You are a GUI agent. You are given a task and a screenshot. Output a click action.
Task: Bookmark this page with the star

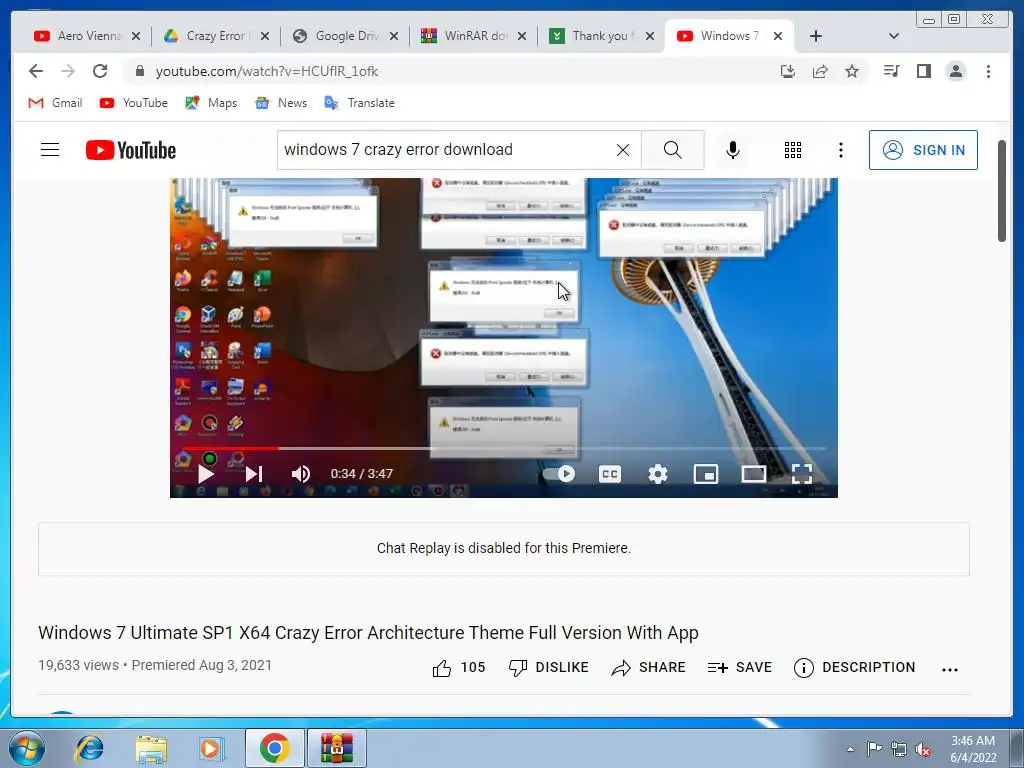(x=852, y=71)
